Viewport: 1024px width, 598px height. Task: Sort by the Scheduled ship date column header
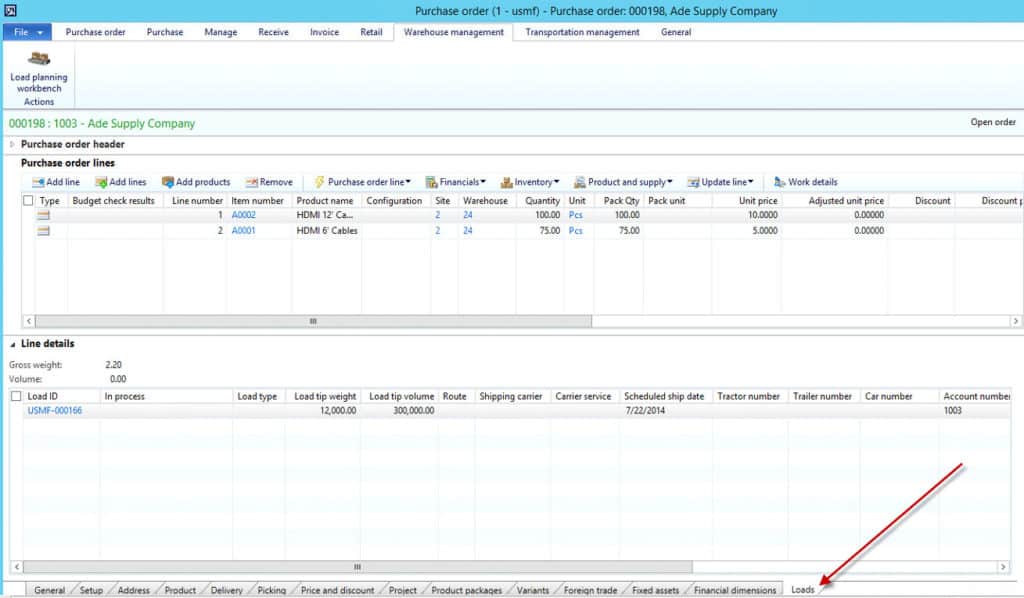(664, 396)
